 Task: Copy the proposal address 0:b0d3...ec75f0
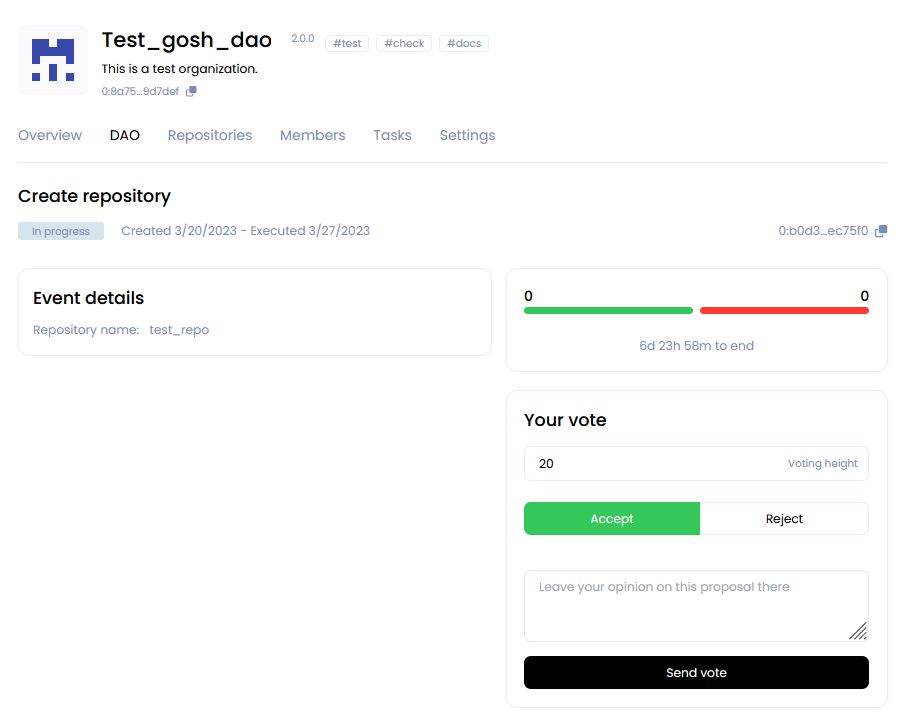click(x=880, y=231)
